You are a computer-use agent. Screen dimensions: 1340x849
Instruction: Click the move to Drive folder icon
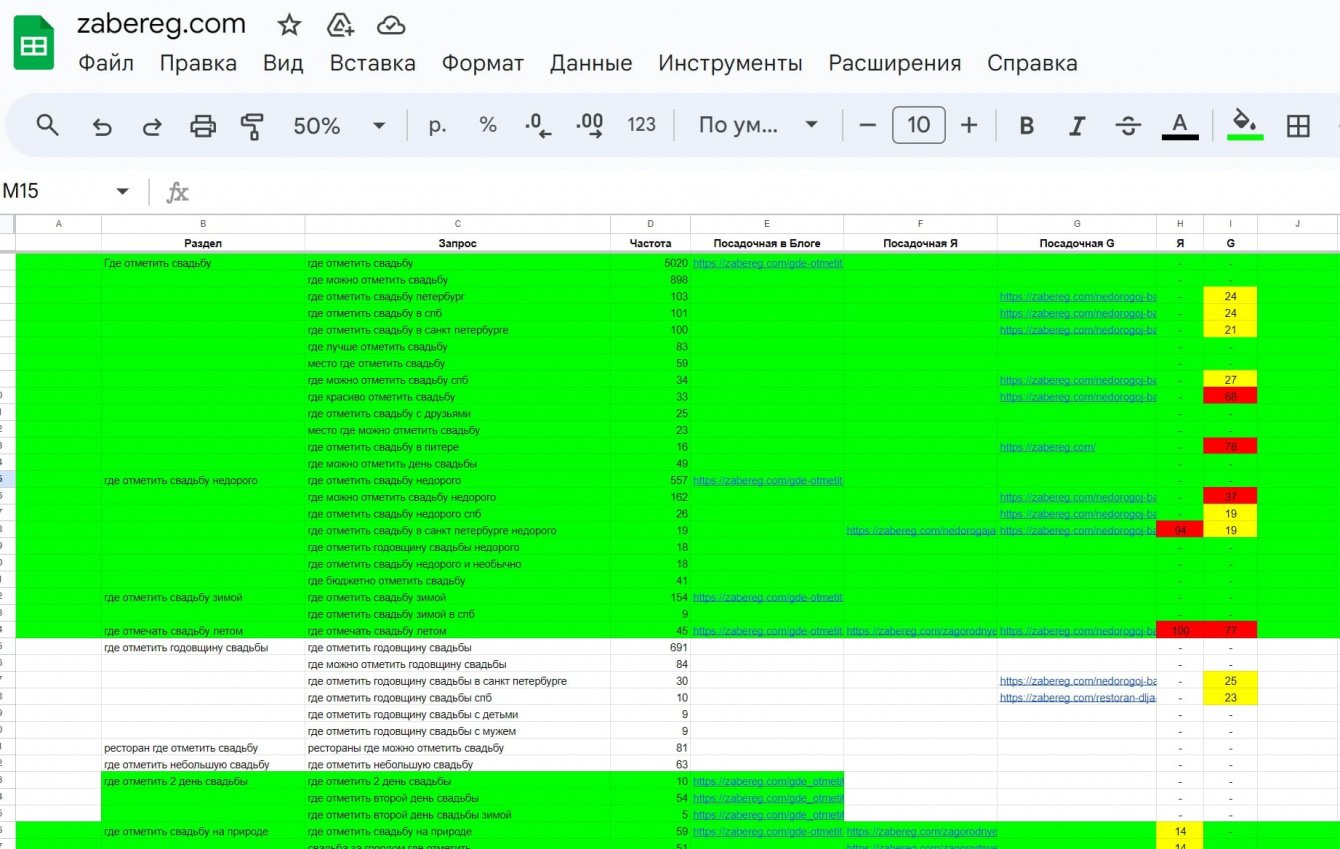(341, 25)
